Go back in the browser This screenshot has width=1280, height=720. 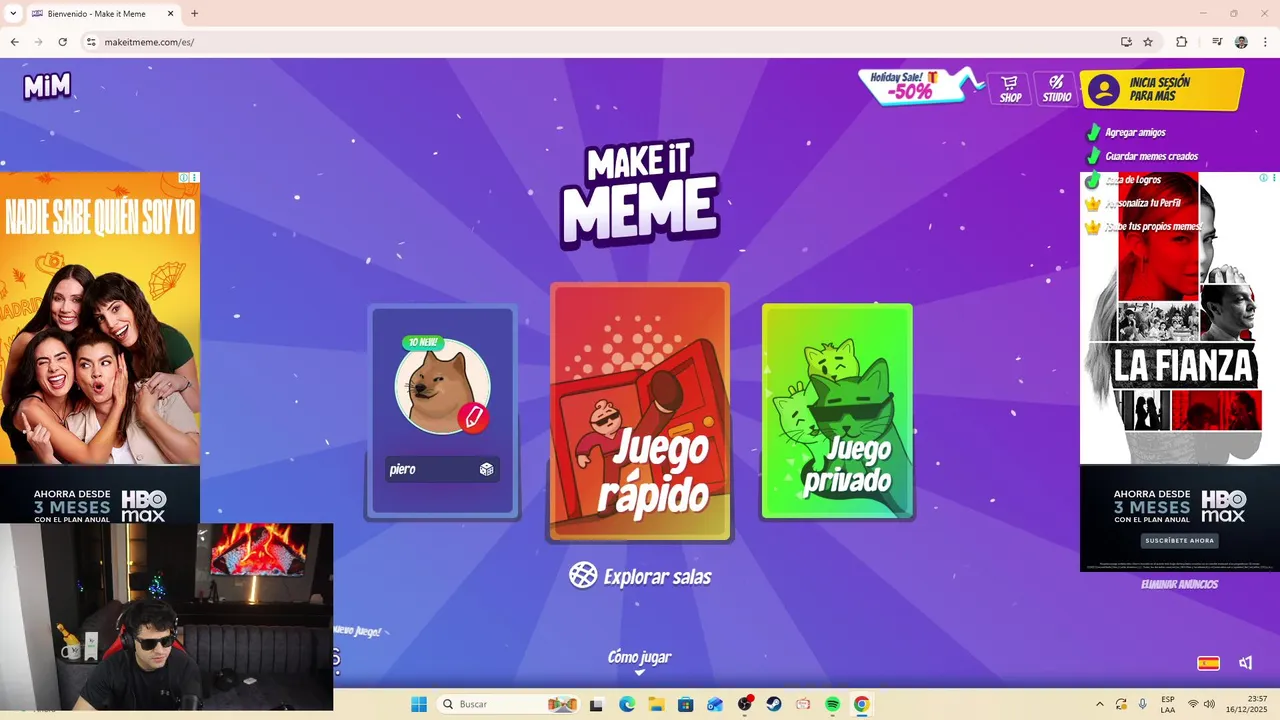pos(14,42)
